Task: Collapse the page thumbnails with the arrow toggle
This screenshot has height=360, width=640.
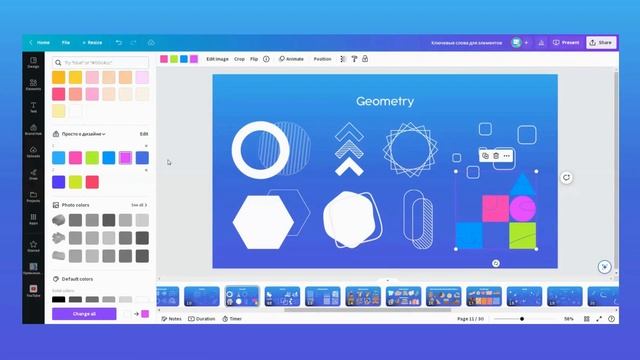Action: click(x=387, y=280)
